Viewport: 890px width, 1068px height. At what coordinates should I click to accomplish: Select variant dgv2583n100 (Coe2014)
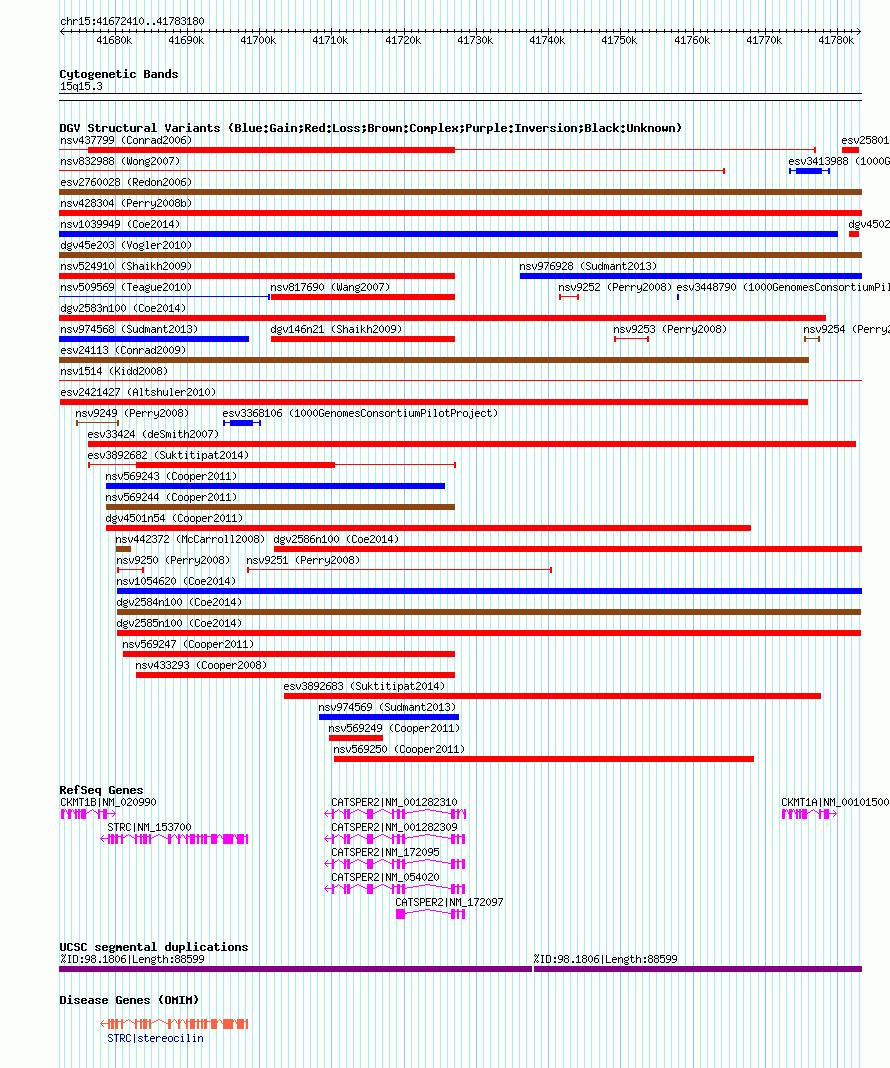point(123,309)
